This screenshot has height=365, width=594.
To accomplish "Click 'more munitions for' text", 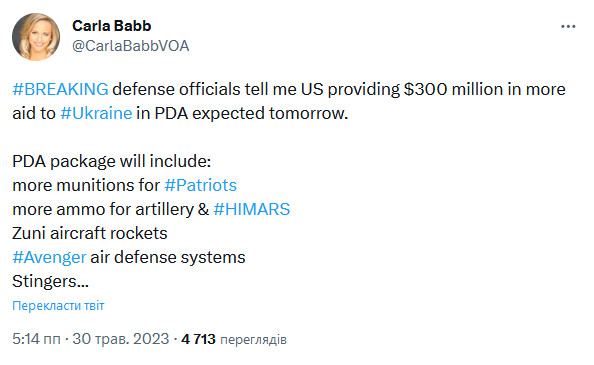I will [86, 186].
